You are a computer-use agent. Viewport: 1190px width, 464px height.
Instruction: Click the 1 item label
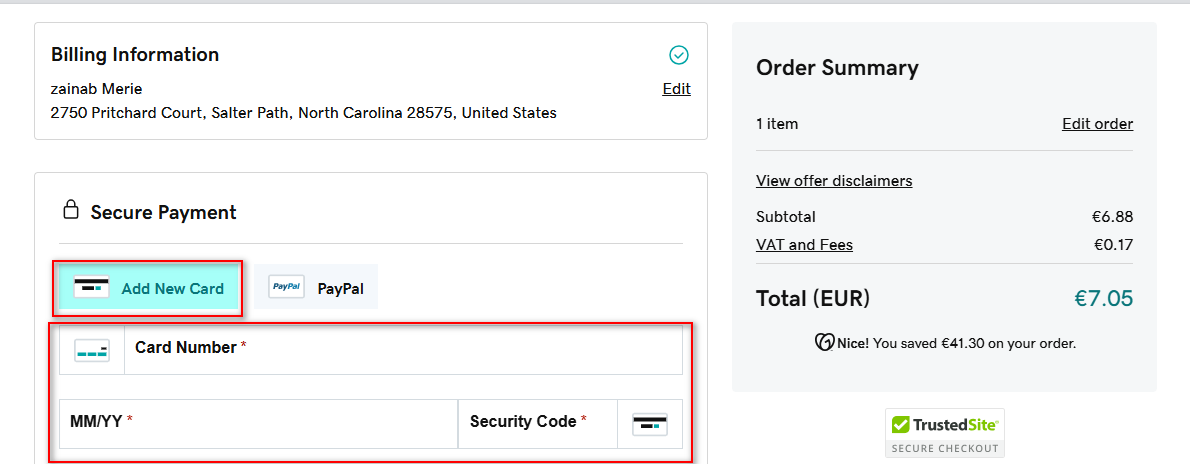click(x=777, y=124)
